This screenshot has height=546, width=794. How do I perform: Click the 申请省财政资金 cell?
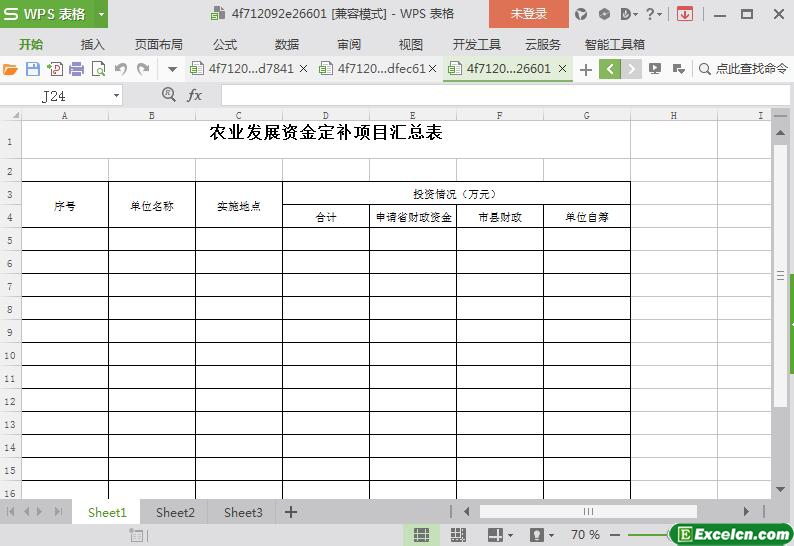point(413,217)
